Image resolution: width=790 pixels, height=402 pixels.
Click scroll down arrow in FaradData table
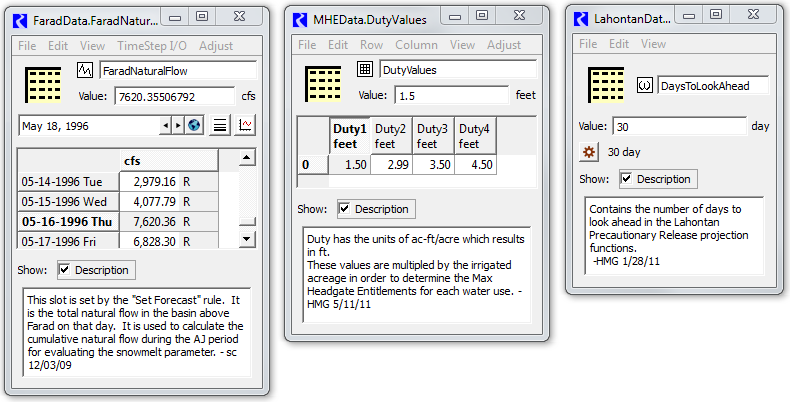pyautogui.click(x=247, y=238)
